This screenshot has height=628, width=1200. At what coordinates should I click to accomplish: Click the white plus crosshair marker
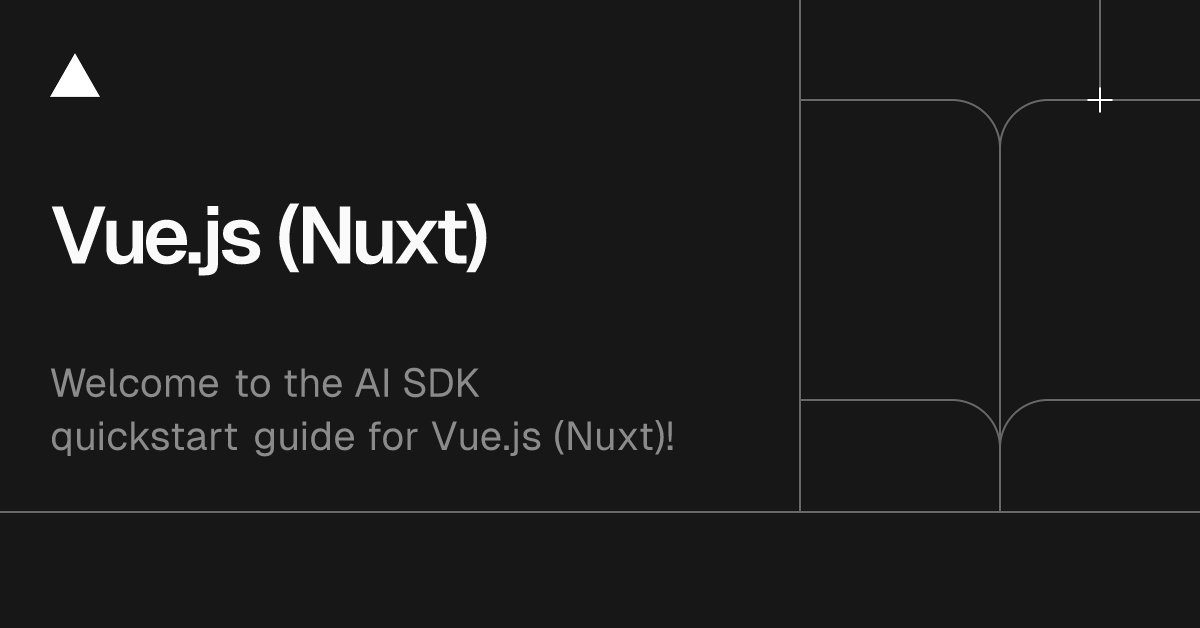pyautogui.click(x=1100, y=100)
